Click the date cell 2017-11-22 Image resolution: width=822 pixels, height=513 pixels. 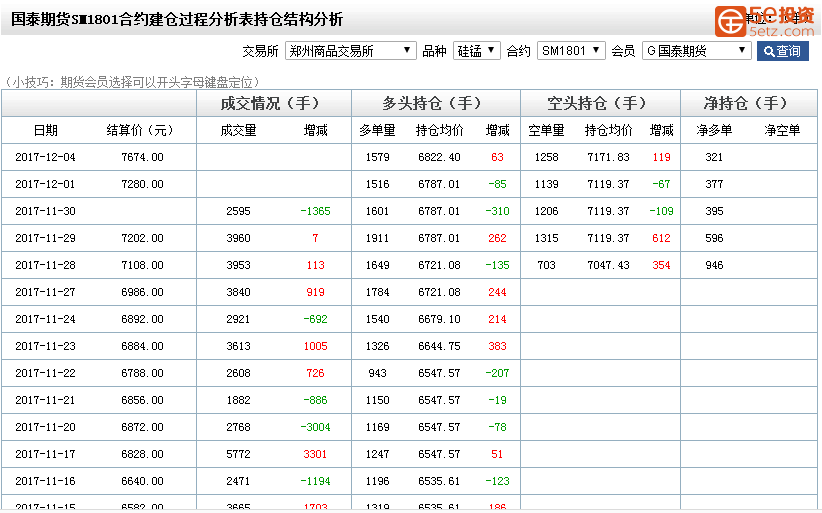pos(45,373)
